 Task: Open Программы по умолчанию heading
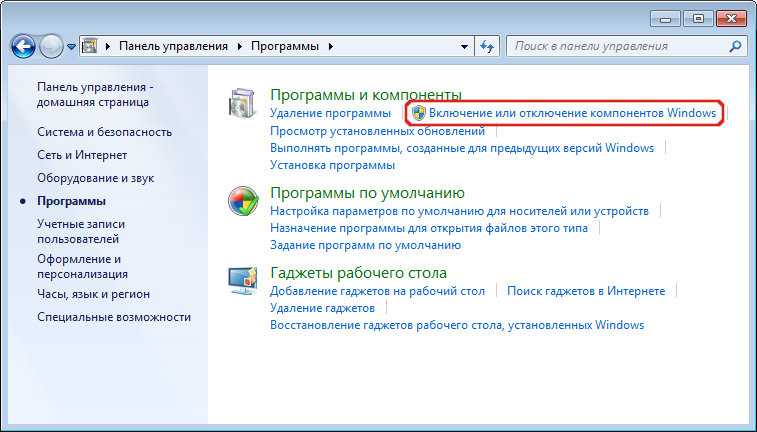click(367, 193)
